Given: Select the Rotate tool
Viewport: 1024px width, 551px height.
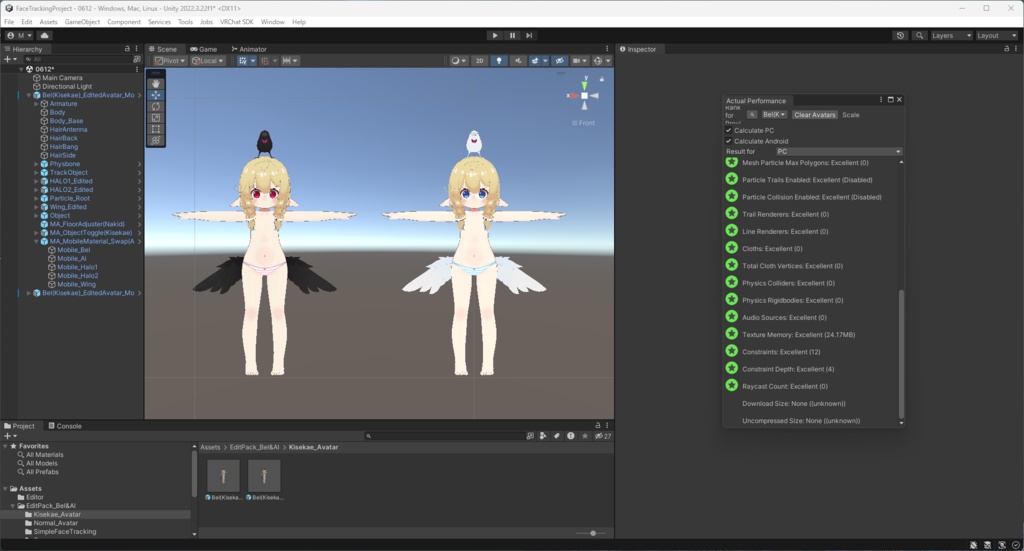Looking at the screenshot, I should (155, 106).
